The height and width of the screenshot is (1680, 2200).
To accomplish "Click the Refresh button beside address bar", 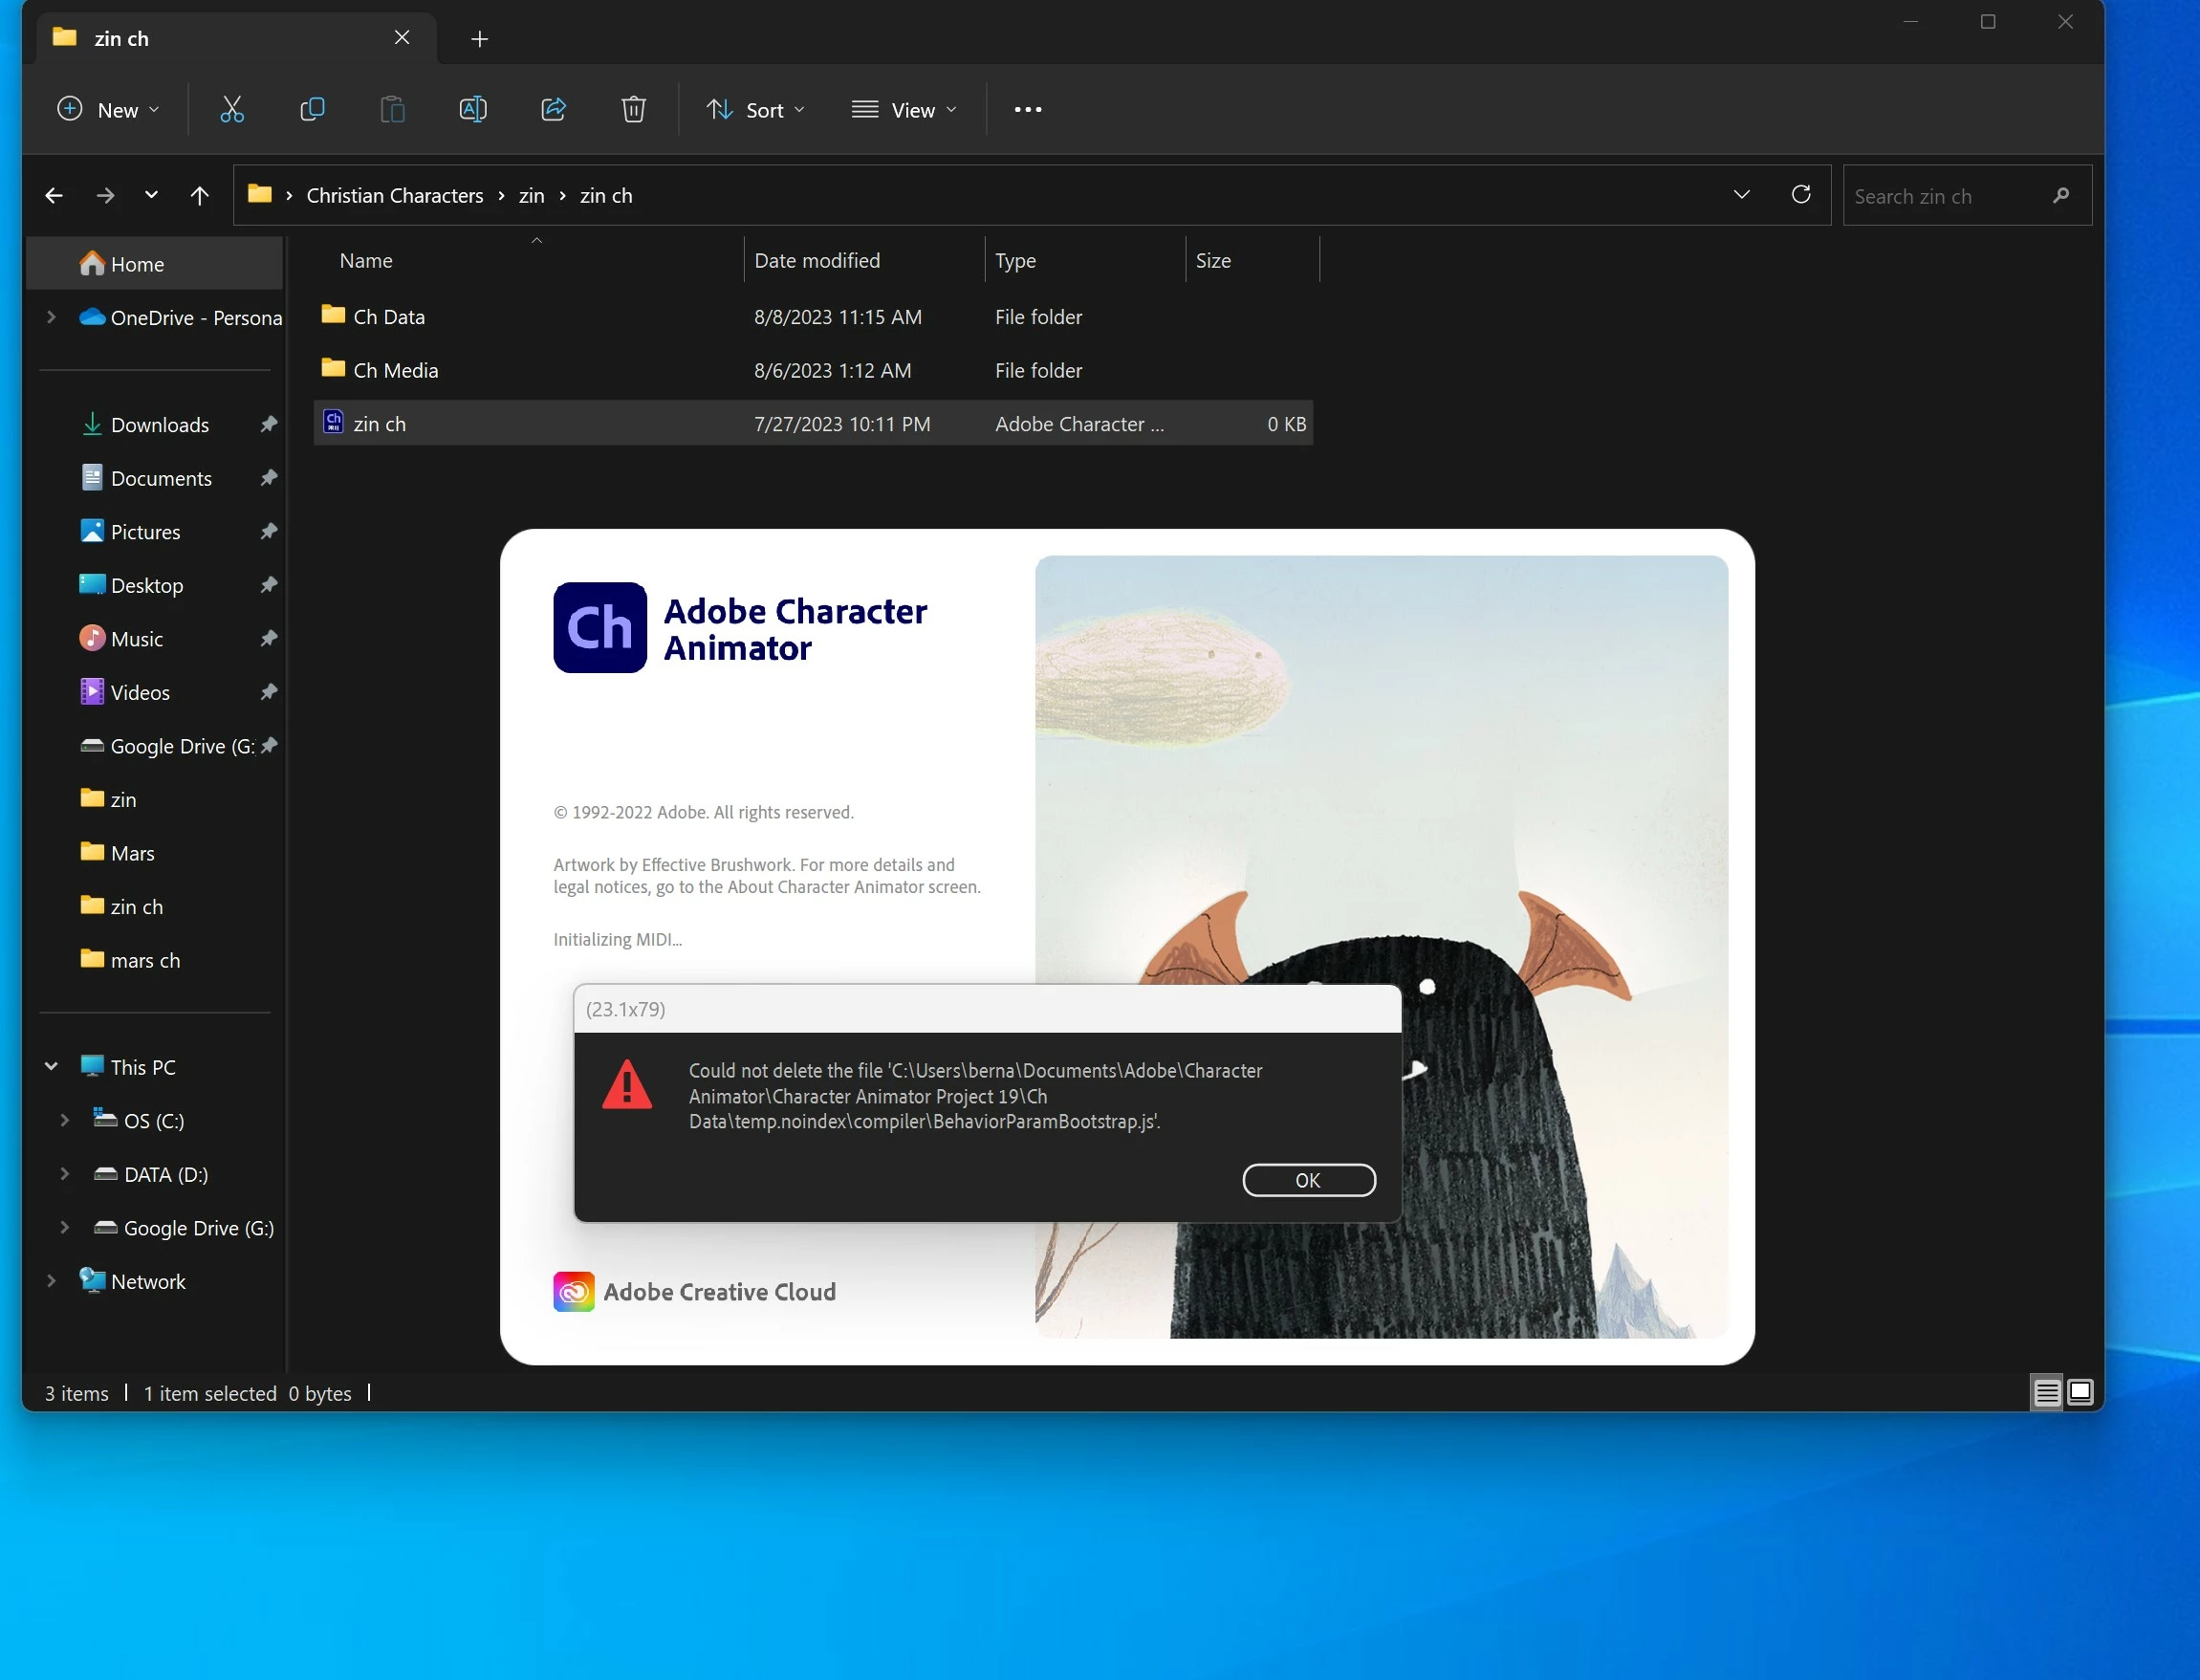I will tap(1801, 195).
